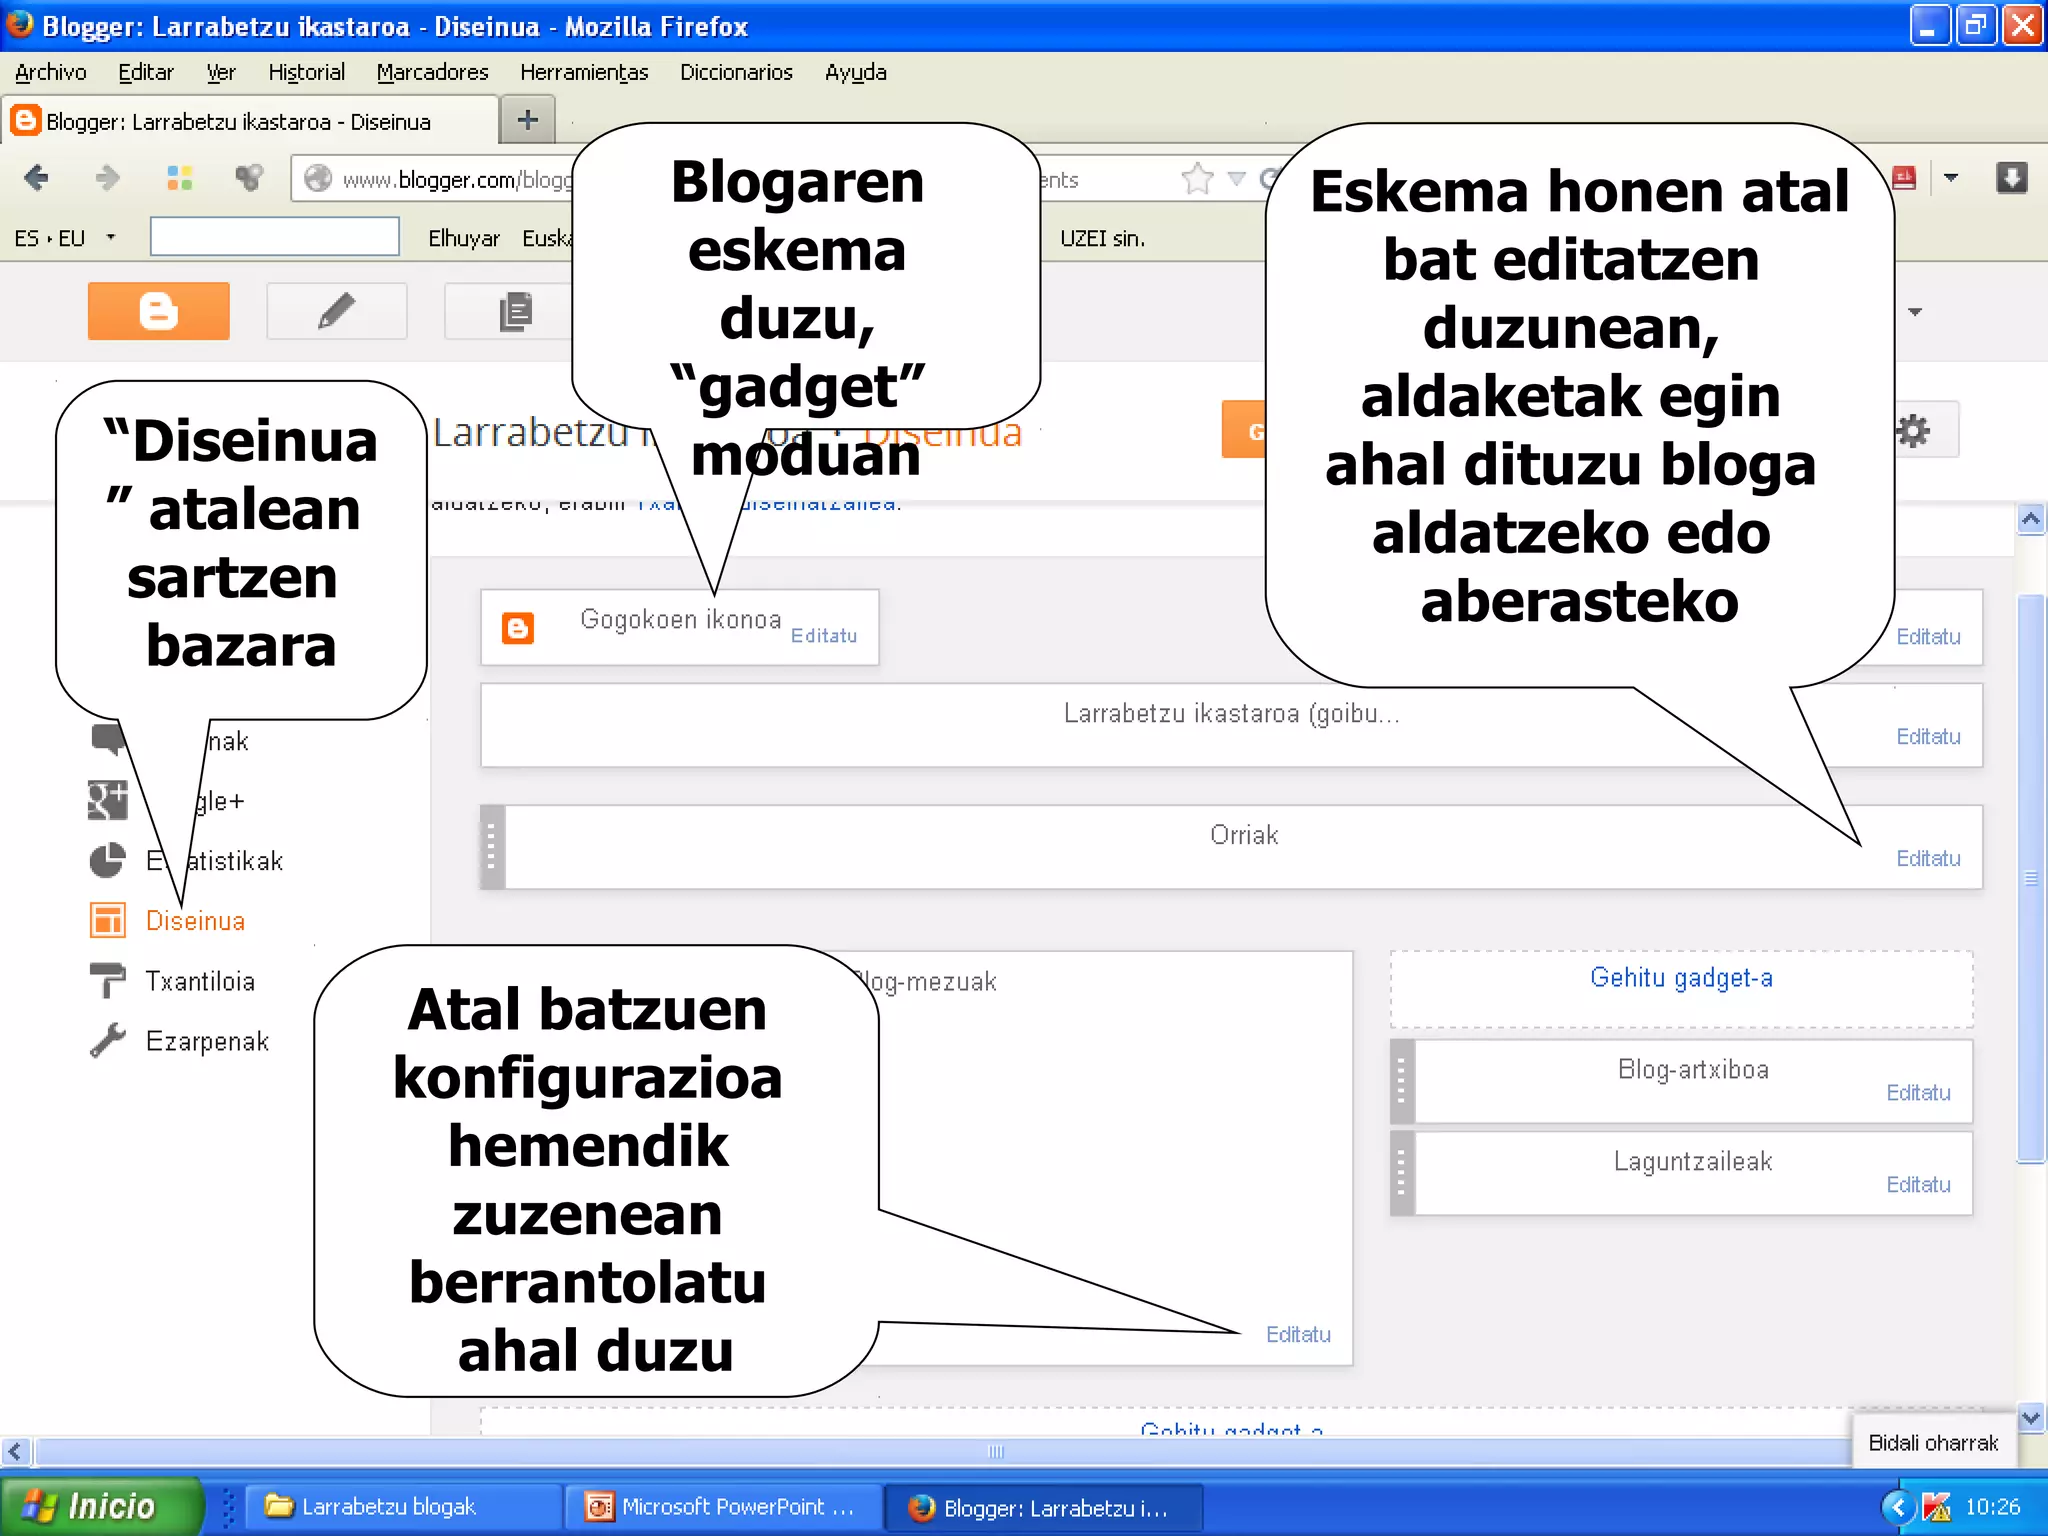The image size is (2048, 1536).
Task: Click UZEI sin. toolbar button
Action: (1102, 238)
